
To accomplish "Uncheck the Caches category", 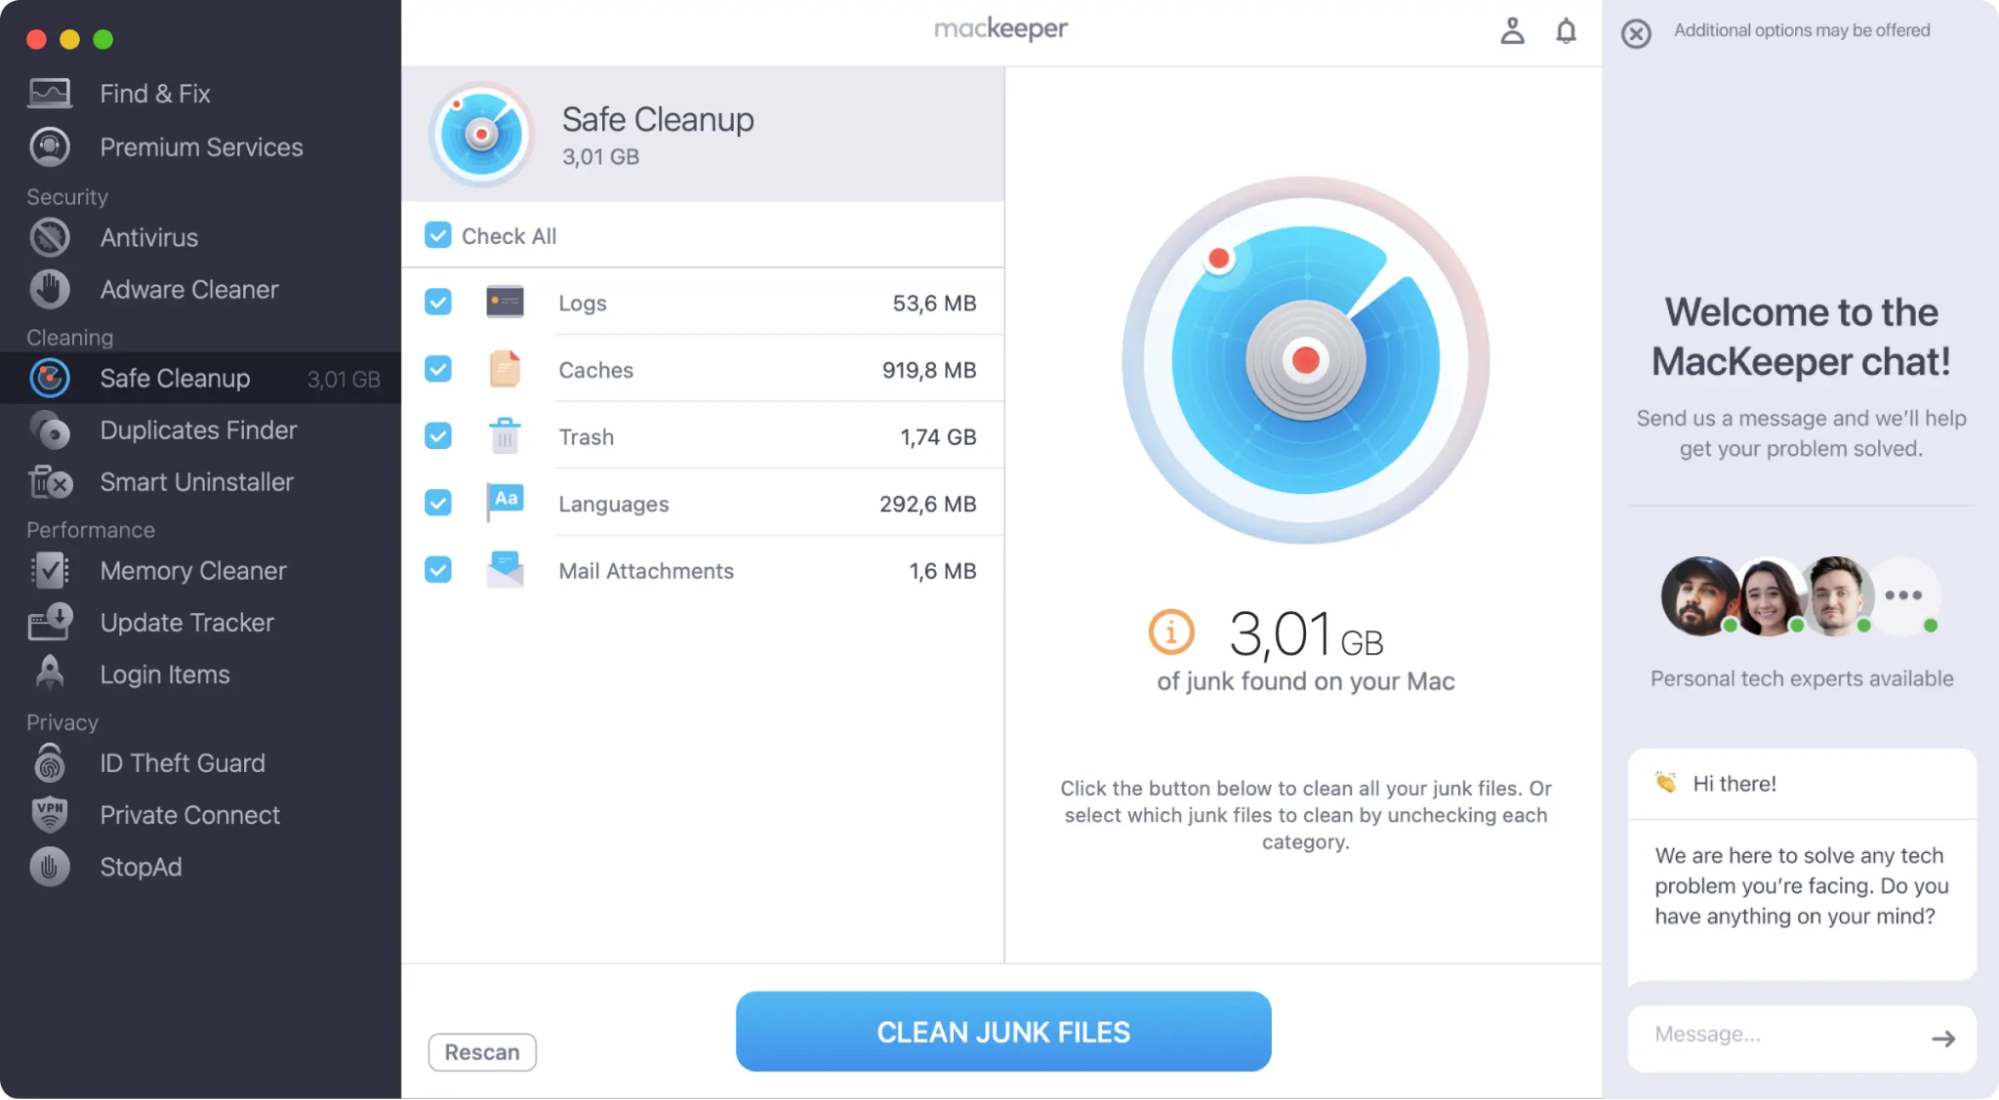I will 437,369.
